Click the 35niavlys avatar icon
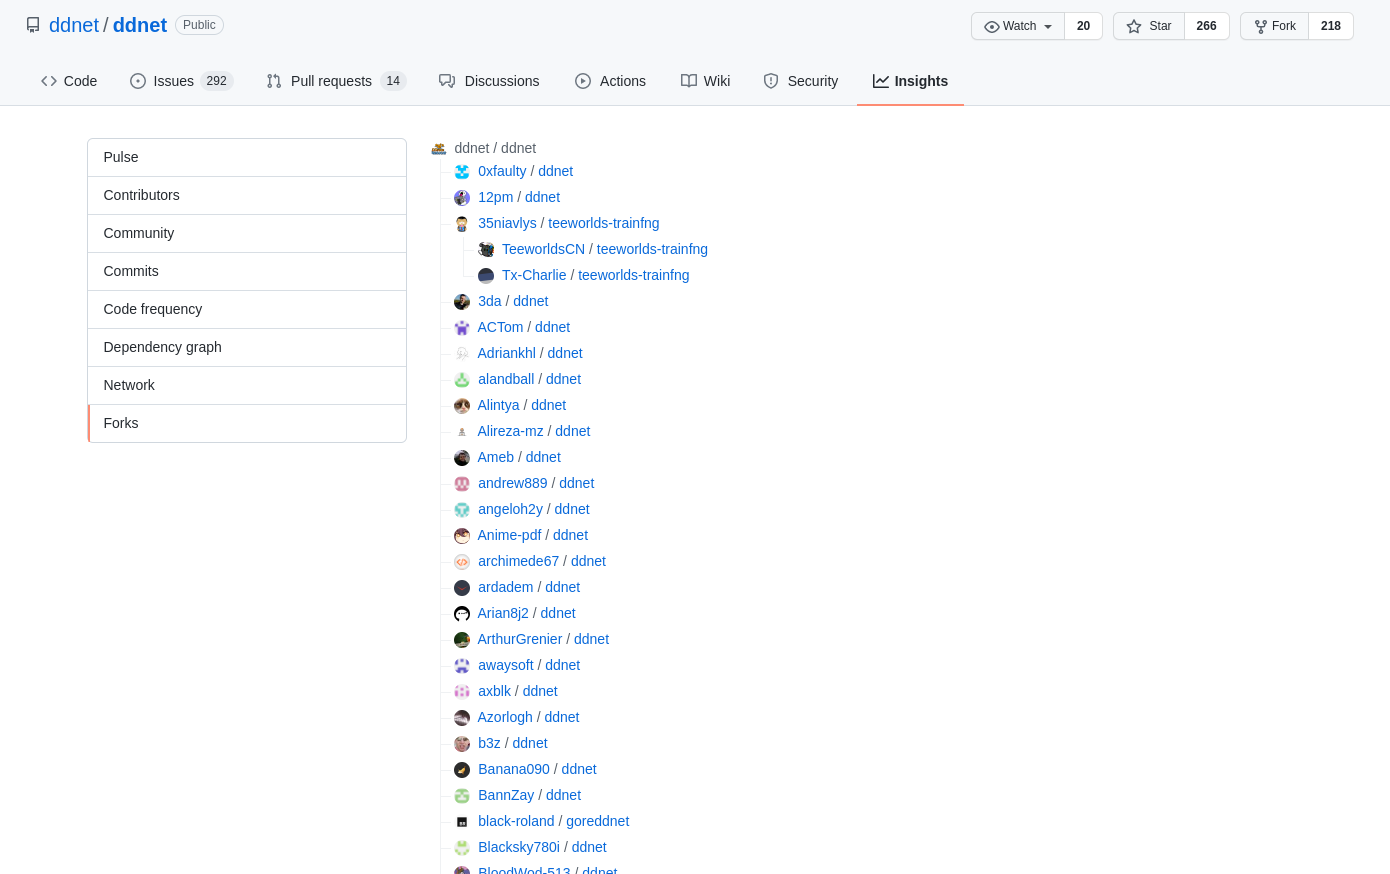 462,224
